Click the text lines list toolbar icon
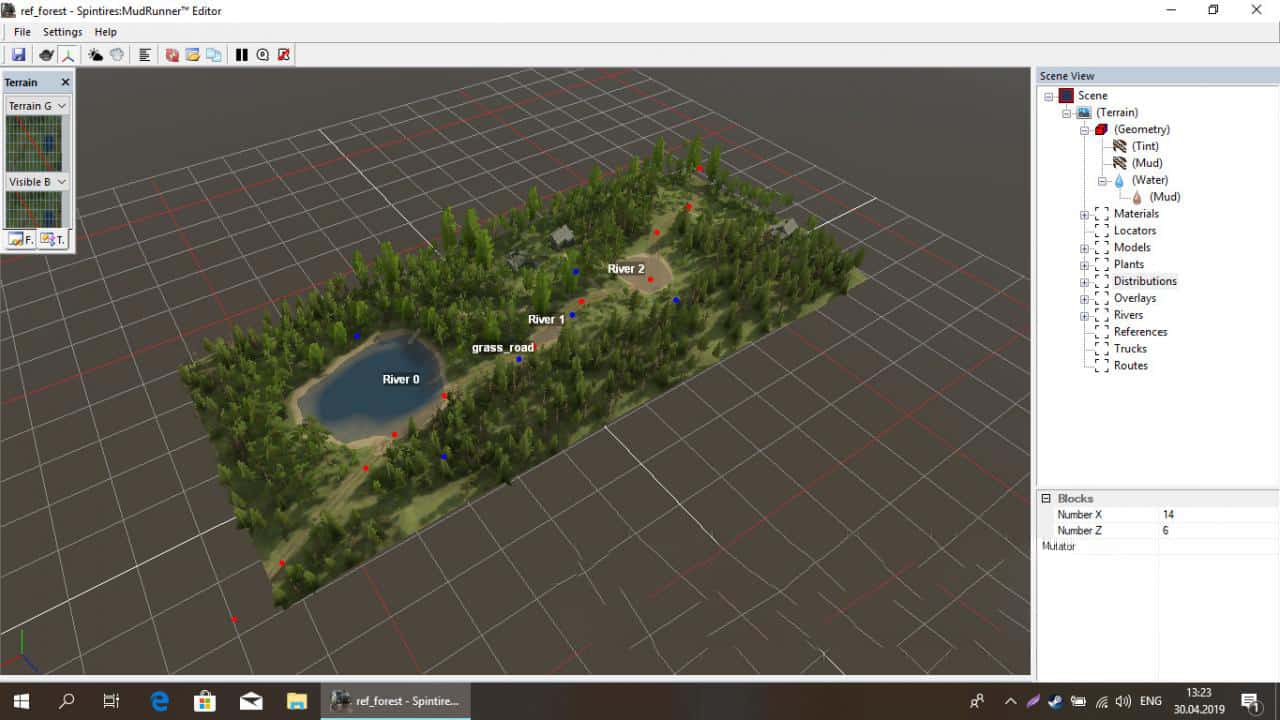Screen dimensions: 1280x720 tap(144, 55)
